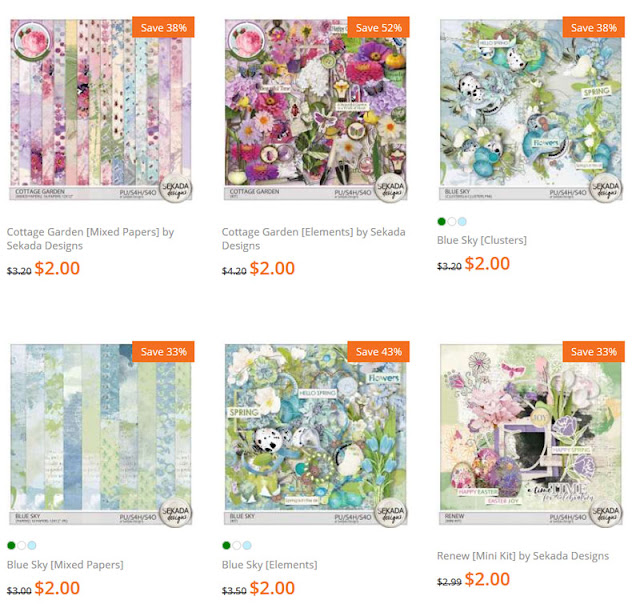Open the Blue Sky Elements product image

pos(316,434)
